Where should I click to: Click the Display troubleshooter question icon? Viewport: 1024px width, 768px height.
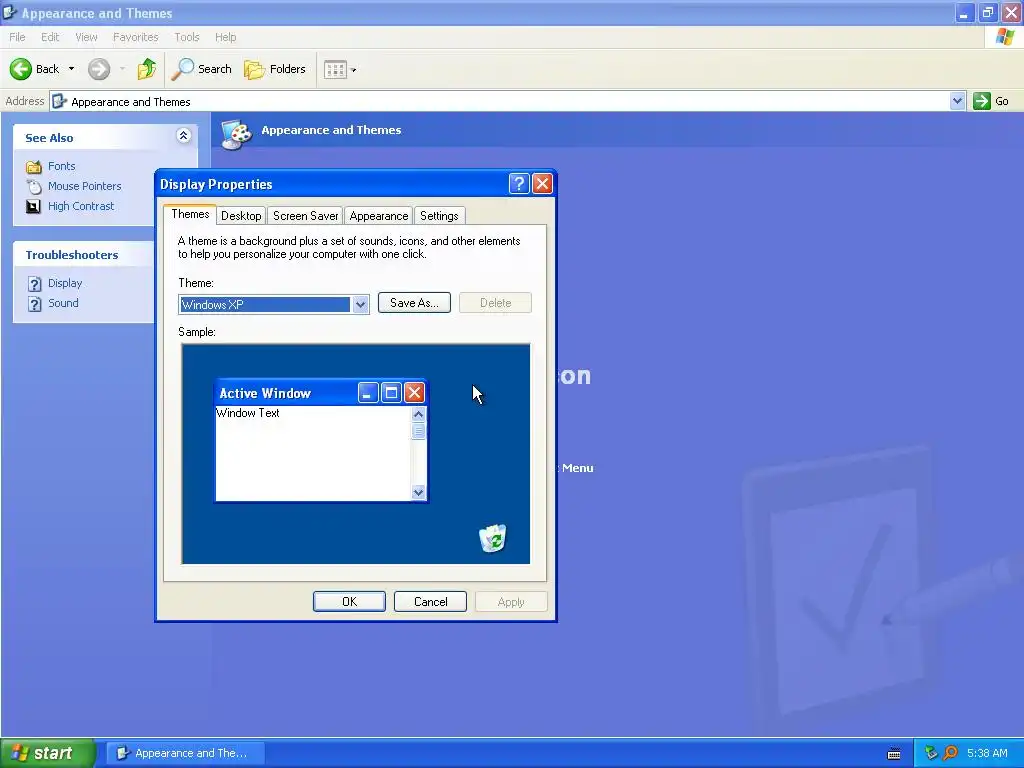35,283
